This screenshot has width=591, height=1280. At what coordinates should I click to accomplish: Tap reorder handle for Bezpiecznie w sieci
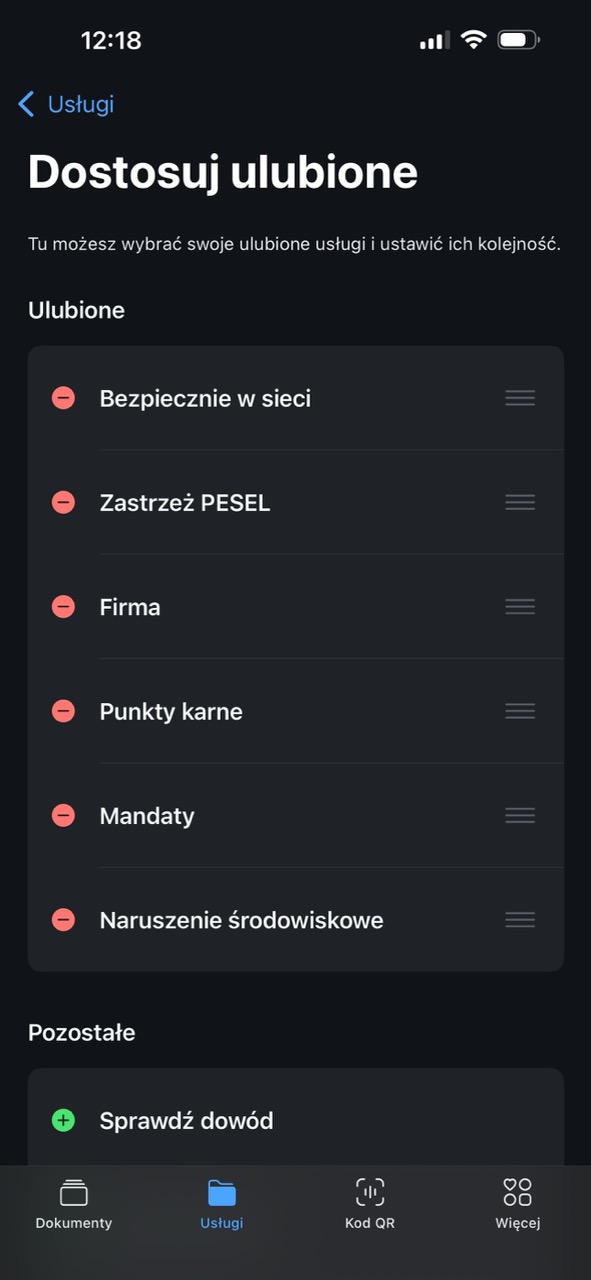(520, 398)
